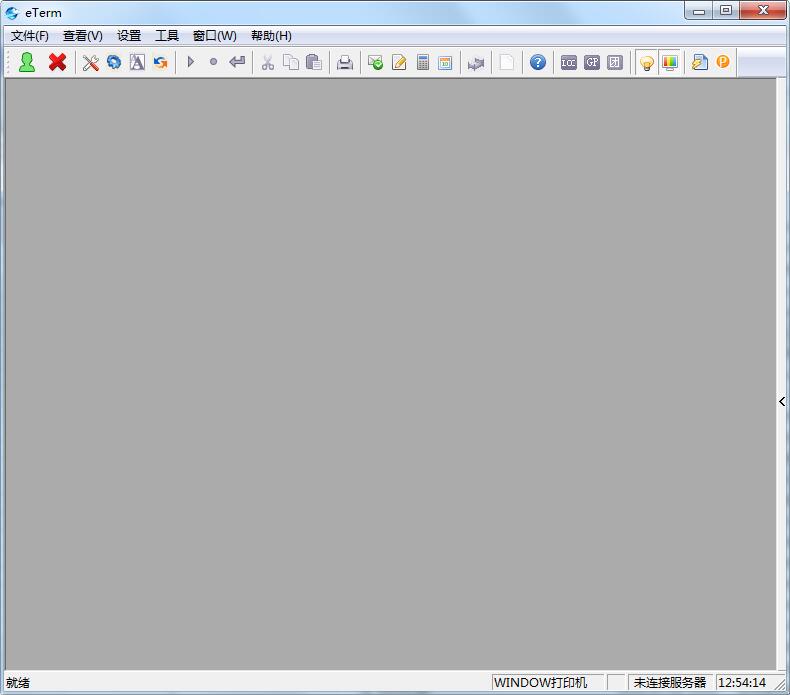Open the wrench and screwdriver settings icon

pos(91,62)
